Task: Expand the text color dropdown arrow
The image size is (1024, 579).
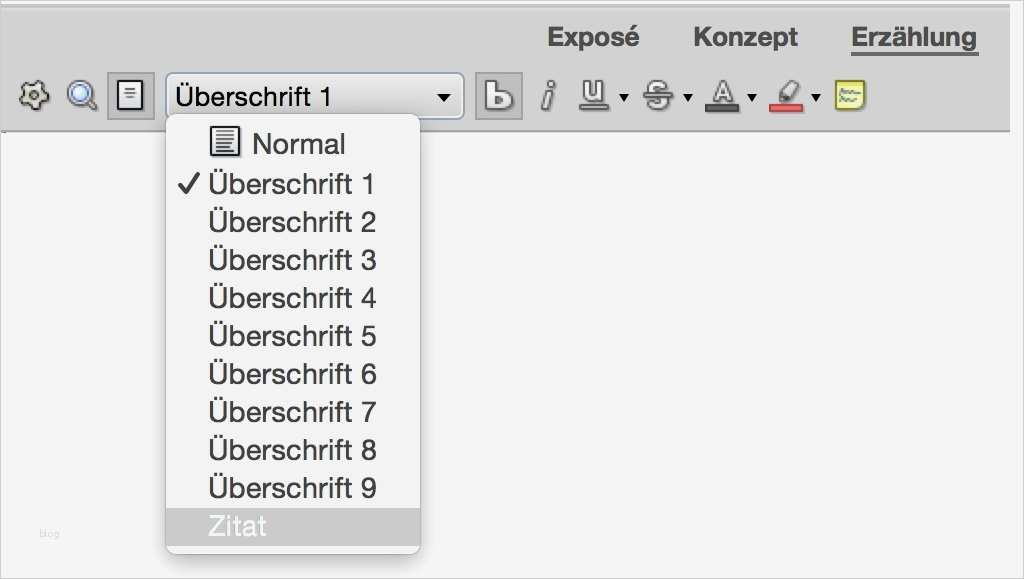Action: 751,98
